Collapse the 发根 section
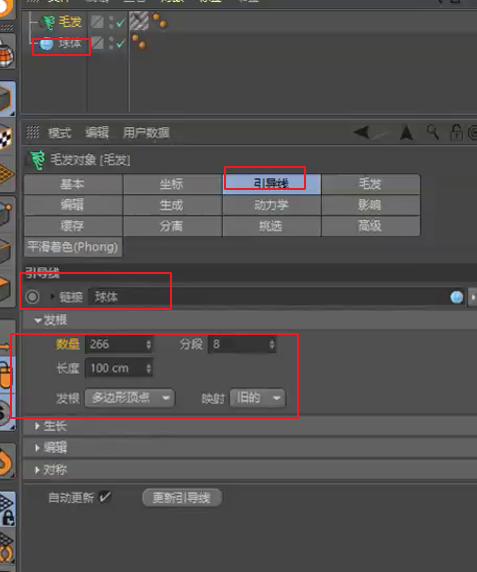This screenshot has width=477, height=572. click(38, 320)
